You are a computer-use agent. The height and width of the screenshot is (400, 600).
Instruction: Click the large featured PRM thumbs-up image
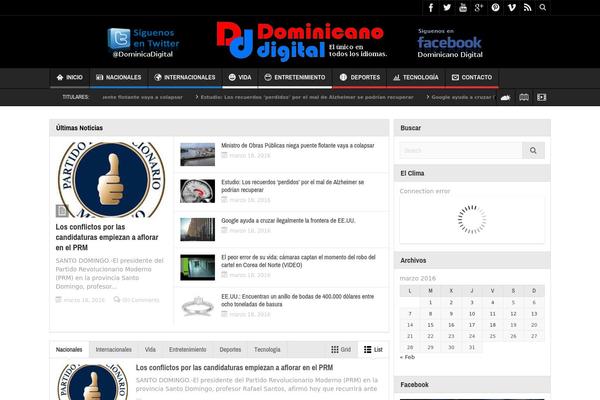(111, 180)
